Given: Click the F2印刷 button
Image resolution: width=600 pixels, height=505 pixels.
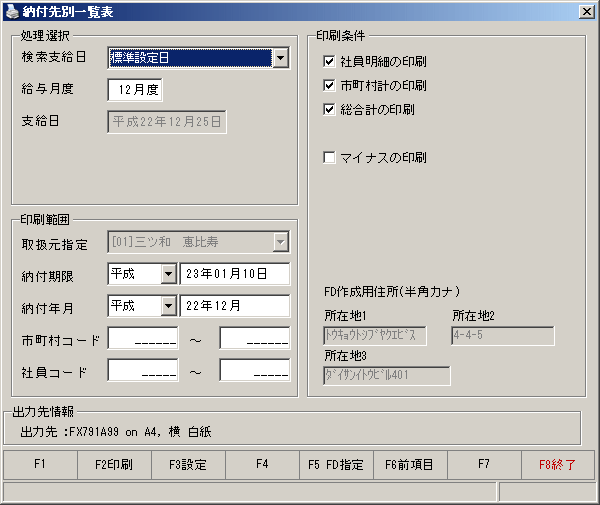Looking at the screenshot, I should [x=114, y=464].
